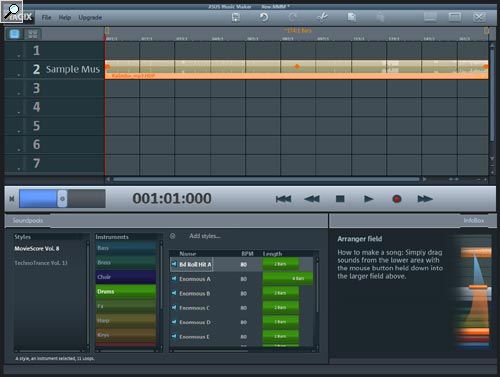Sort loops by BPM column header

click(x=247, y=254)
